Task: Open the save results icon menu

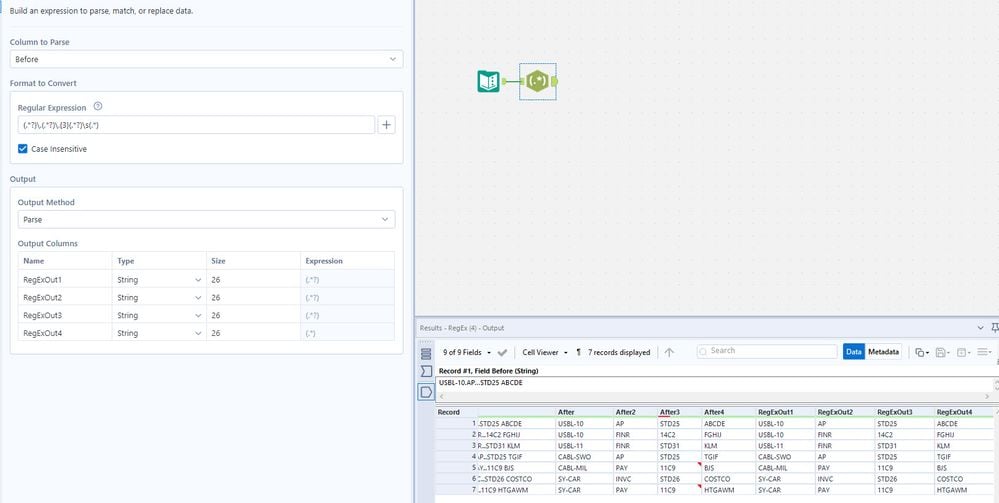Action: [942, 352]
